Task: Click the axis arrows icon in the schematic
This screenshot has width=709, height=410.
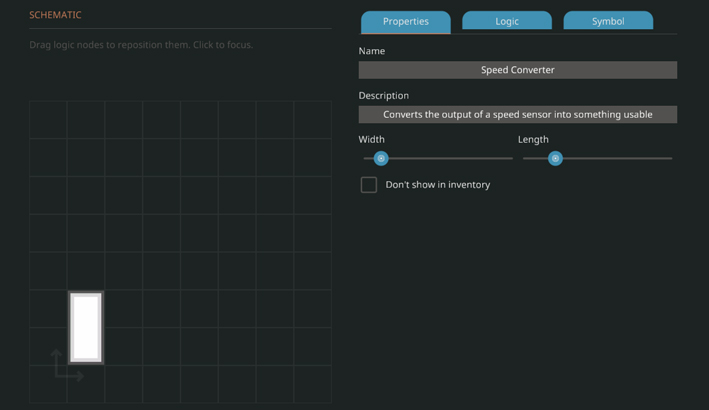Action: click(66, 366)
